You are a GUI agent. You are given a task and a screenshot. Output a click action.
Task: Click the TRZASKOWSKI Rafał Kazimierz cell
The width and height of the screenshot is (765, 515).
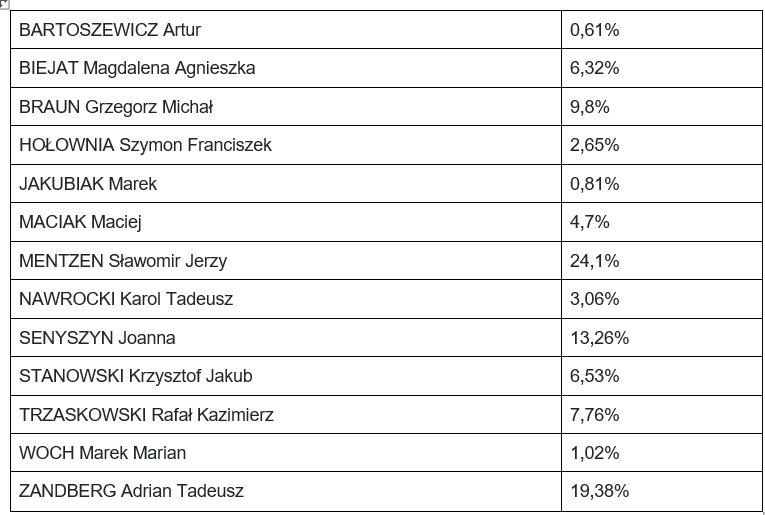tap(286, 415)
